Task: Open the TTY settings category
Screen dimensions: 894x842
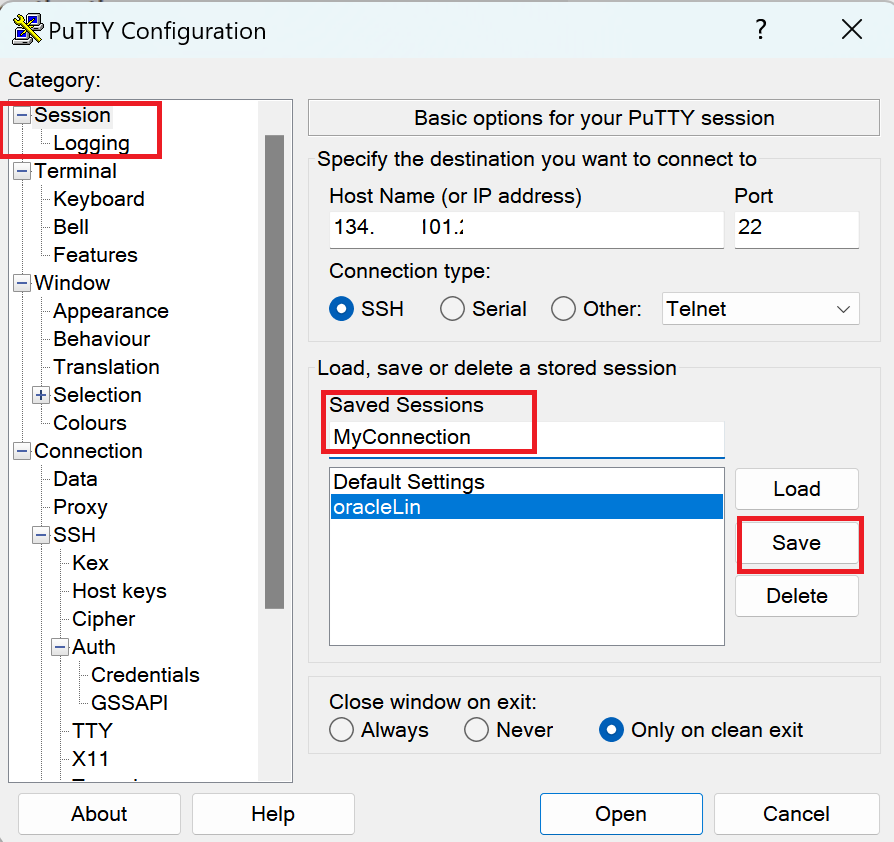Action: tap(92, 731)
